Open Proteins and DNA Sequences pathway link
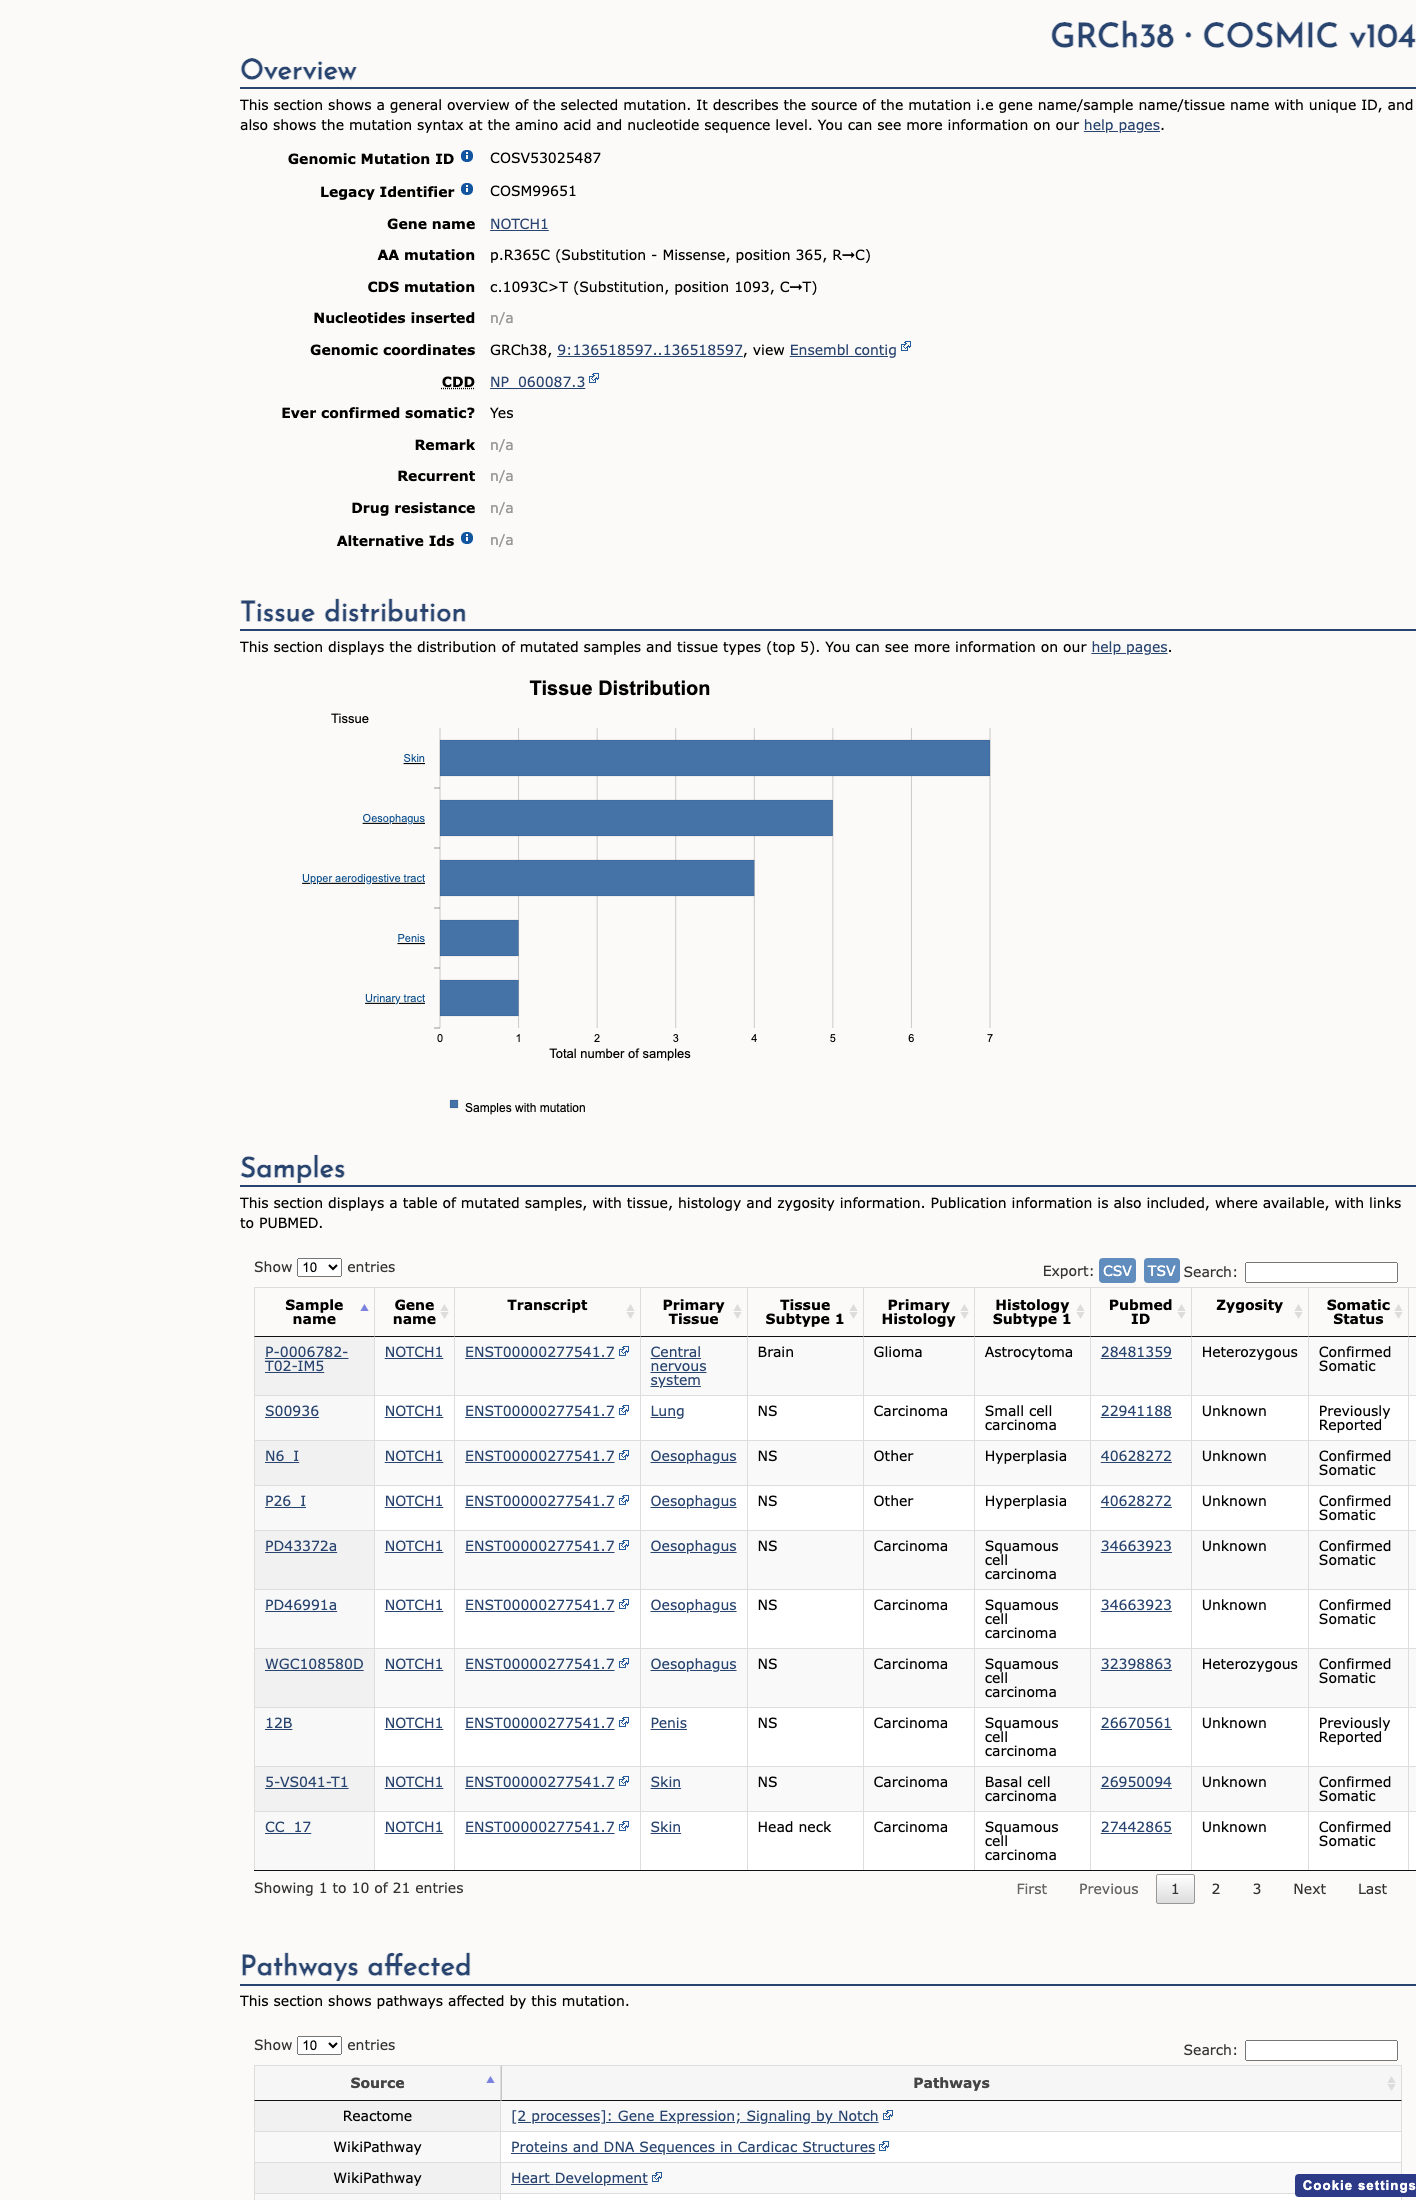The width and height of the screenshot is (1416, 2200). [x=693, y=2147]
